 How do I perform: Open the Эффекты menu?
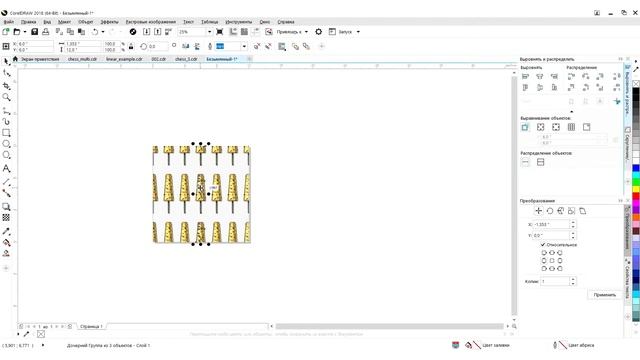pos(109,22)
